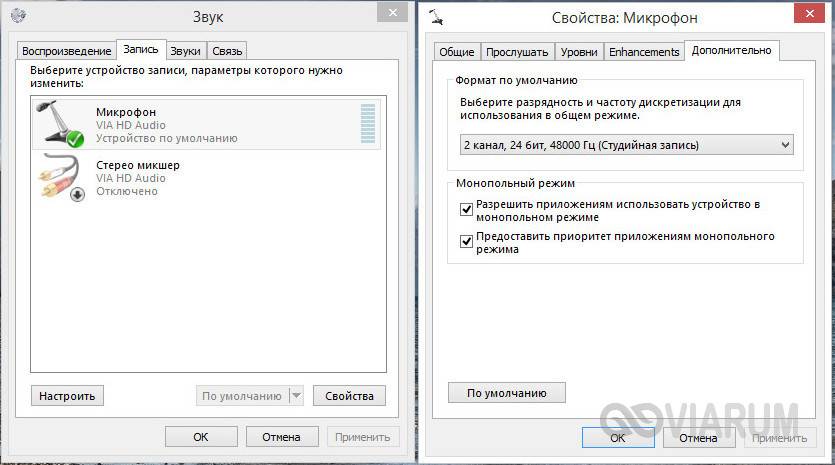The width and height of the screenshot is (835, 465).
Task: Click the Стерео микшер cable icon
Action: click(59, 178)
